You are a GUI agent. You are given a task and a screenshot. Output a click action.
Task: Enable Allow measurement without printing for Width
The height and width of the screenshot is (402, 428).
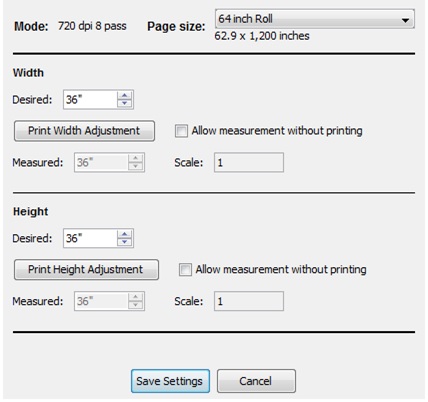point(181,131)
